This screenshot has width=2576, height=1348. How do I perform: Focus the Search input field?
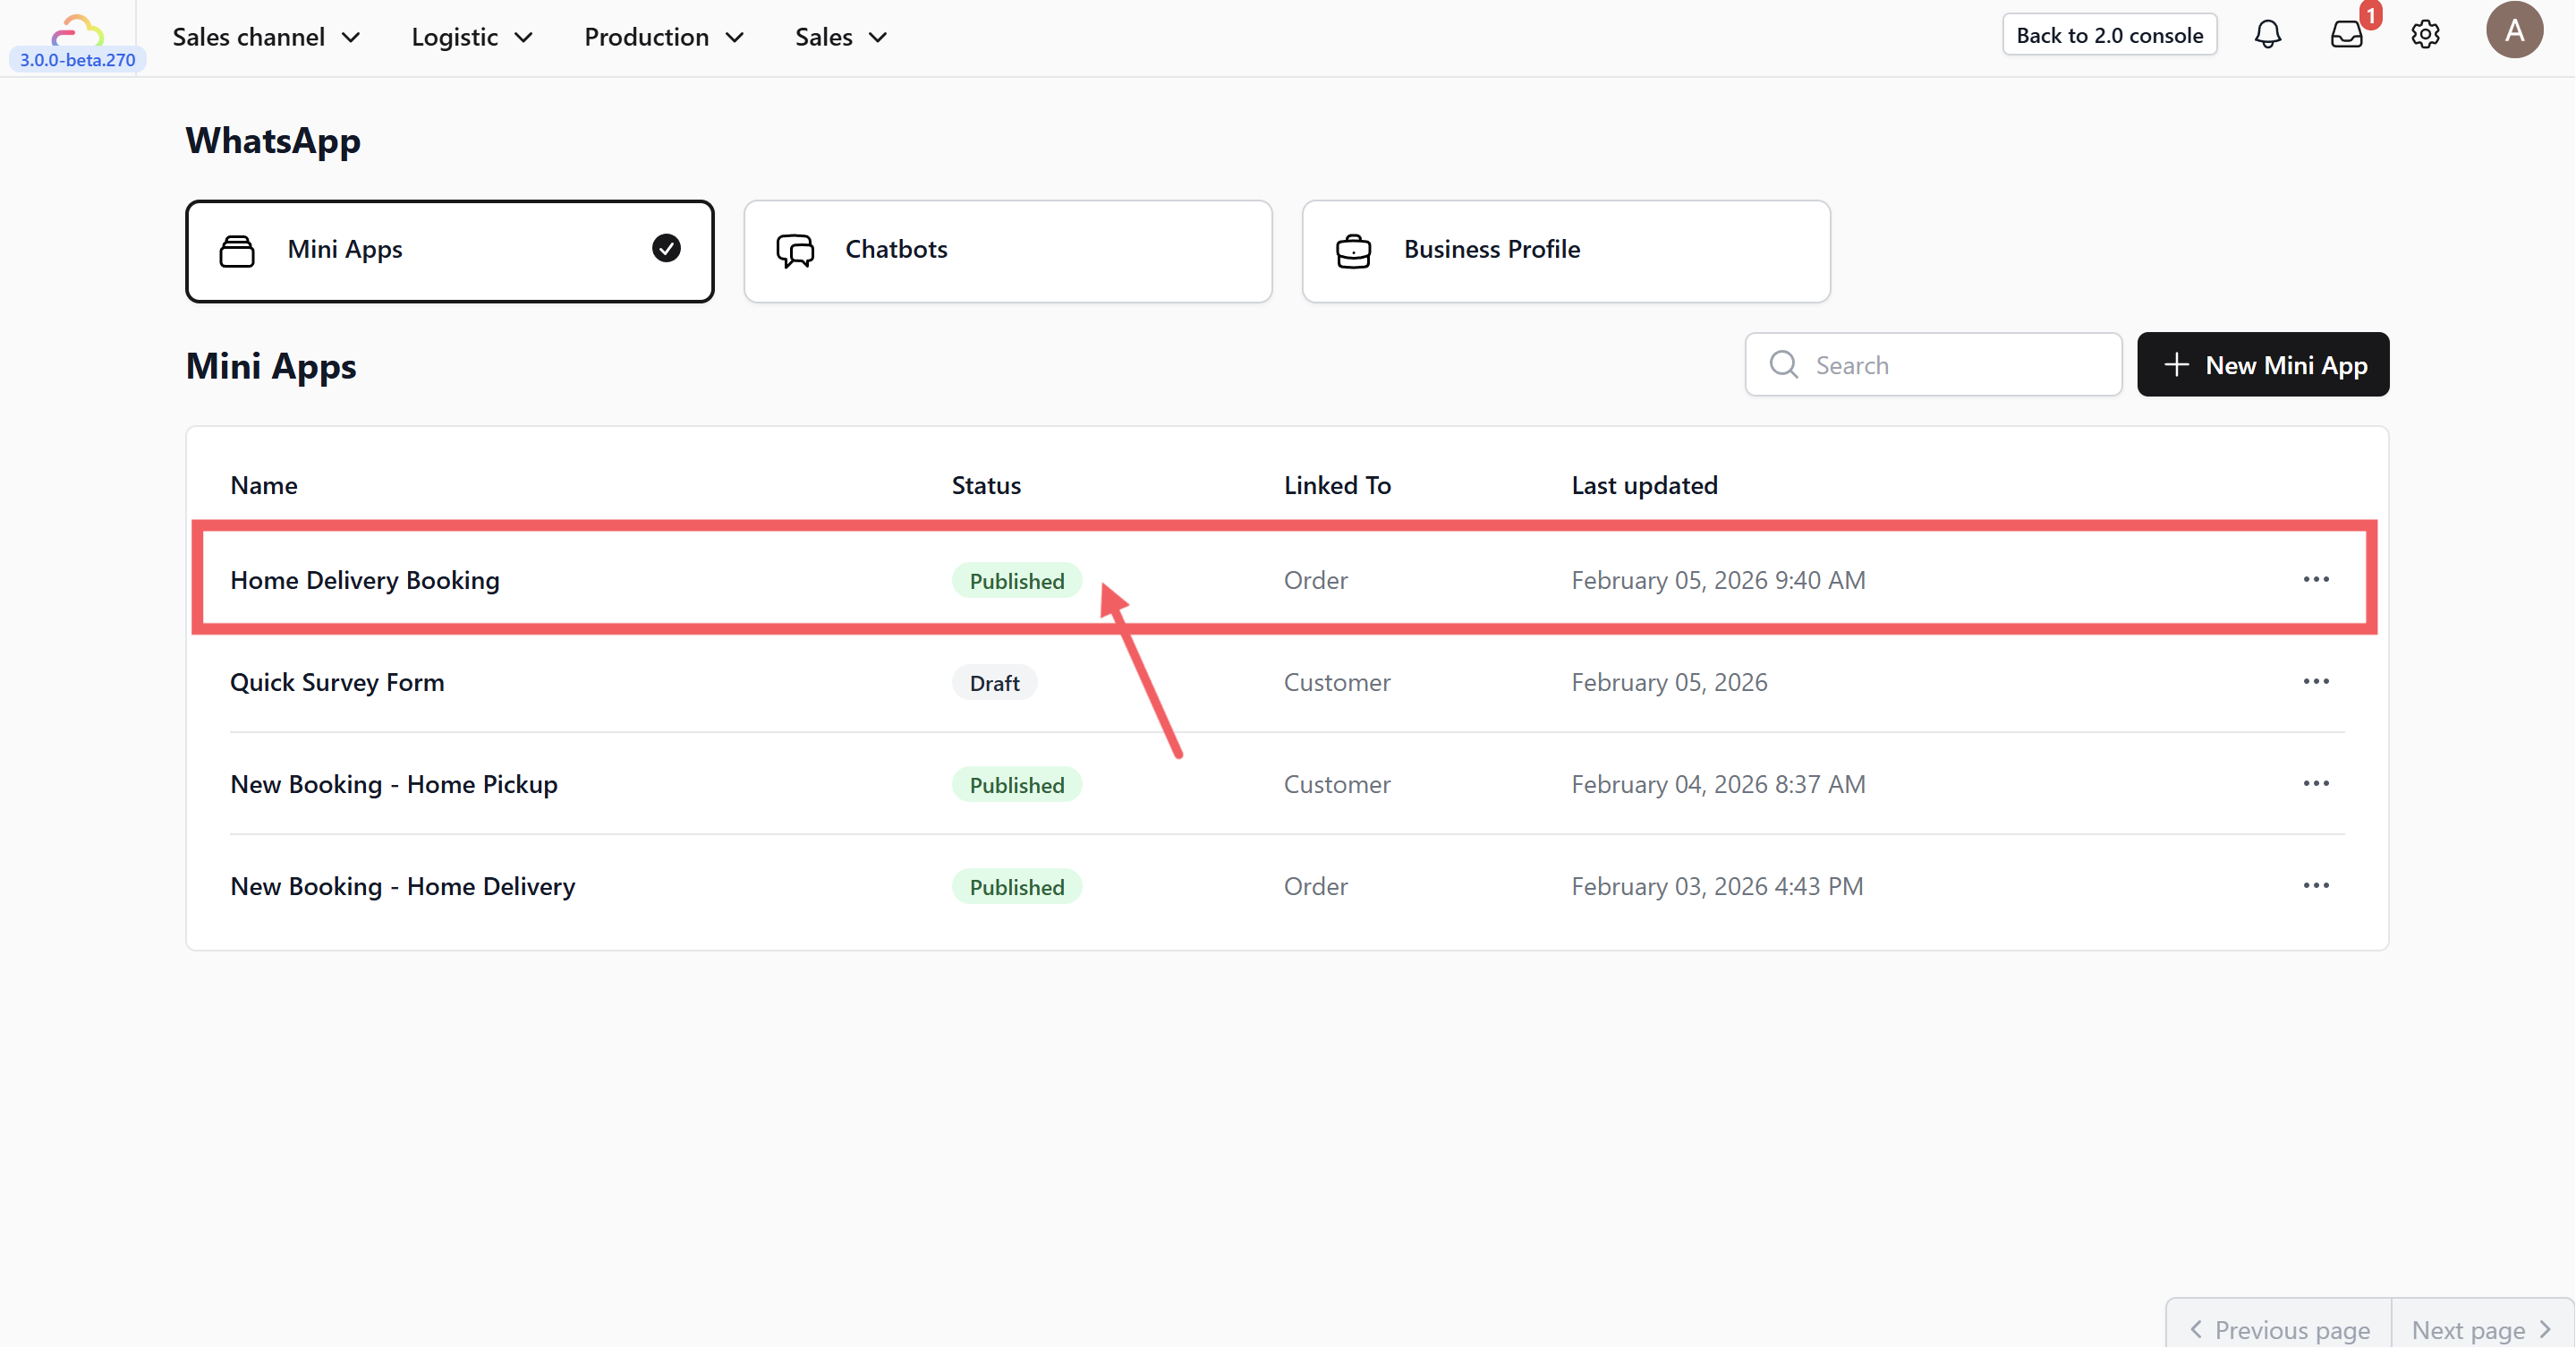click(1932, 364)
